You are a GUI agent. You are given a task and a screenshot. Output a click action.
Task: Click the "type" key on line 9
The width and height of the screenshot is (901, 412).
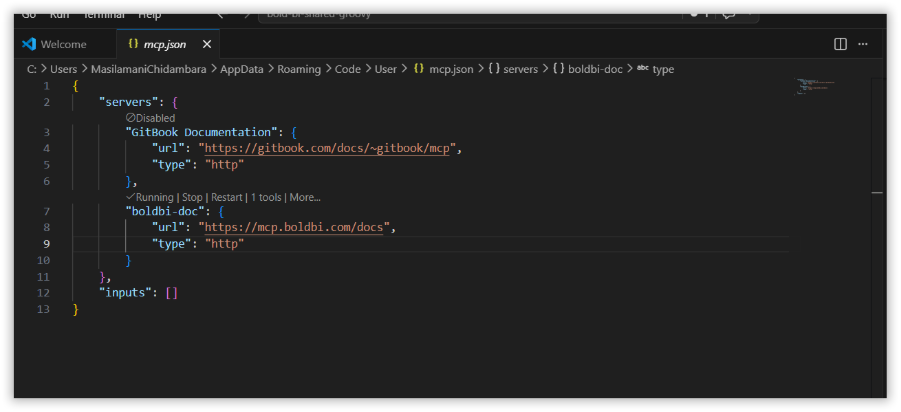click(x=171, y=244)
